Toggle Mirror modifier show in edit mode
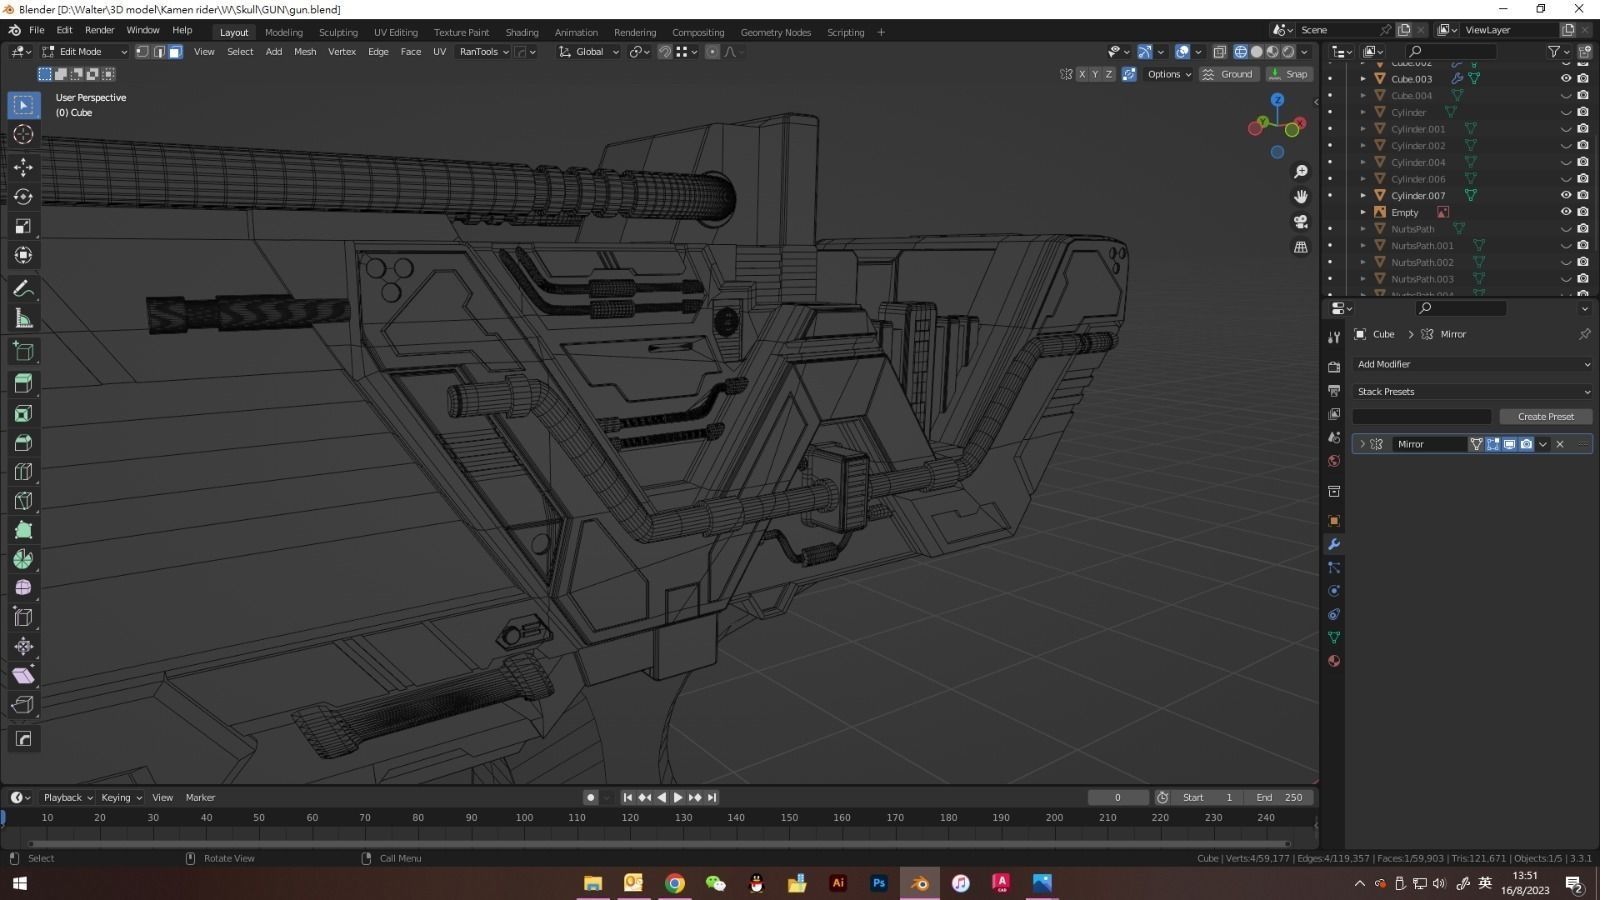This screenshot has width=1600, height=900. coord(1493,444)
